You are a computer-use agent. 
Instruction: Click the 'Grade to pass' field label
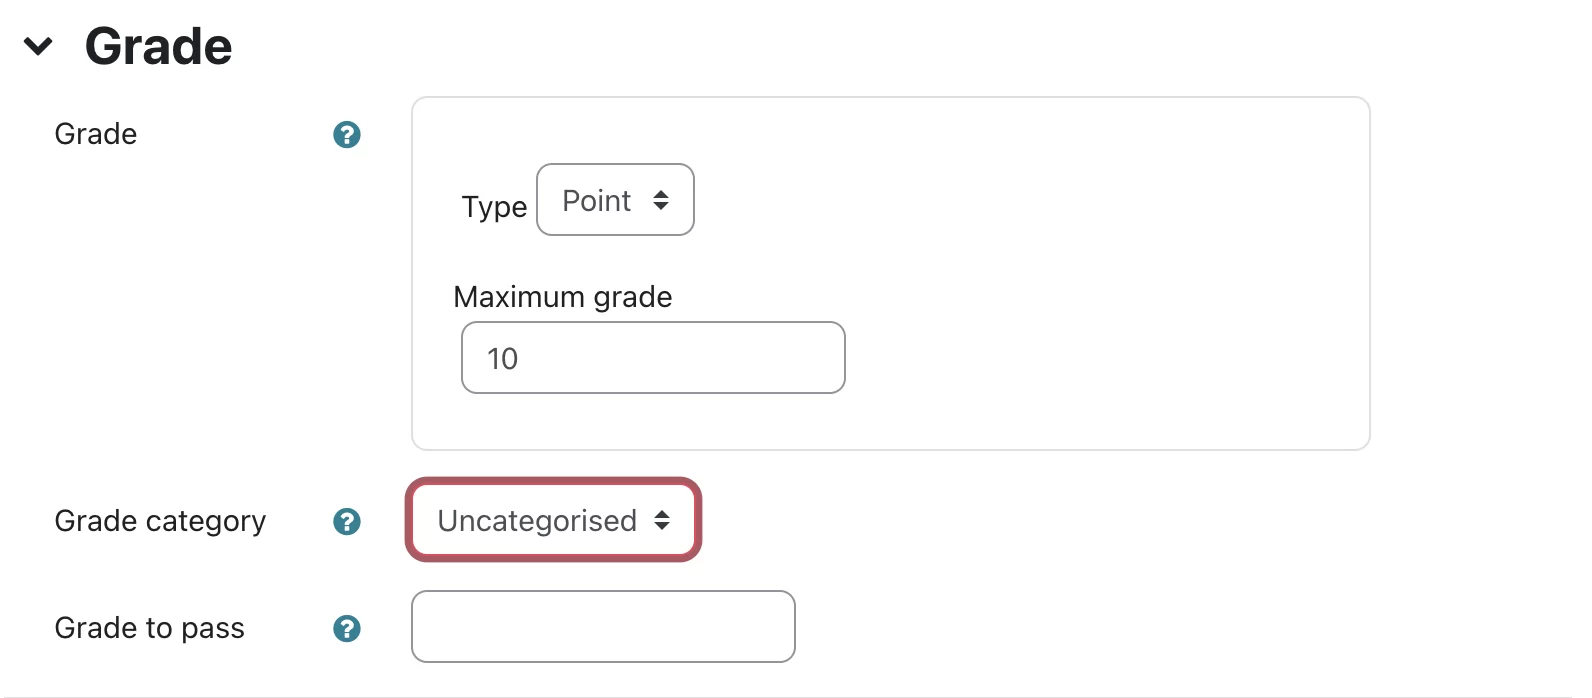tap(149, 628)
